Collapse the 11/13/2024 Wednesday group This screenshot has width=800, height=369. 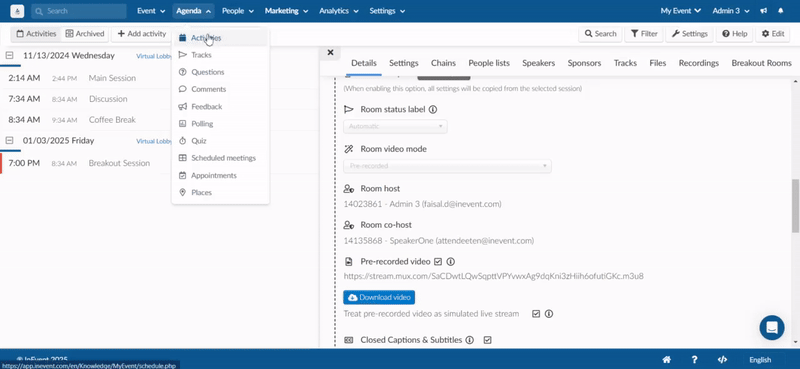coord(9,55)
